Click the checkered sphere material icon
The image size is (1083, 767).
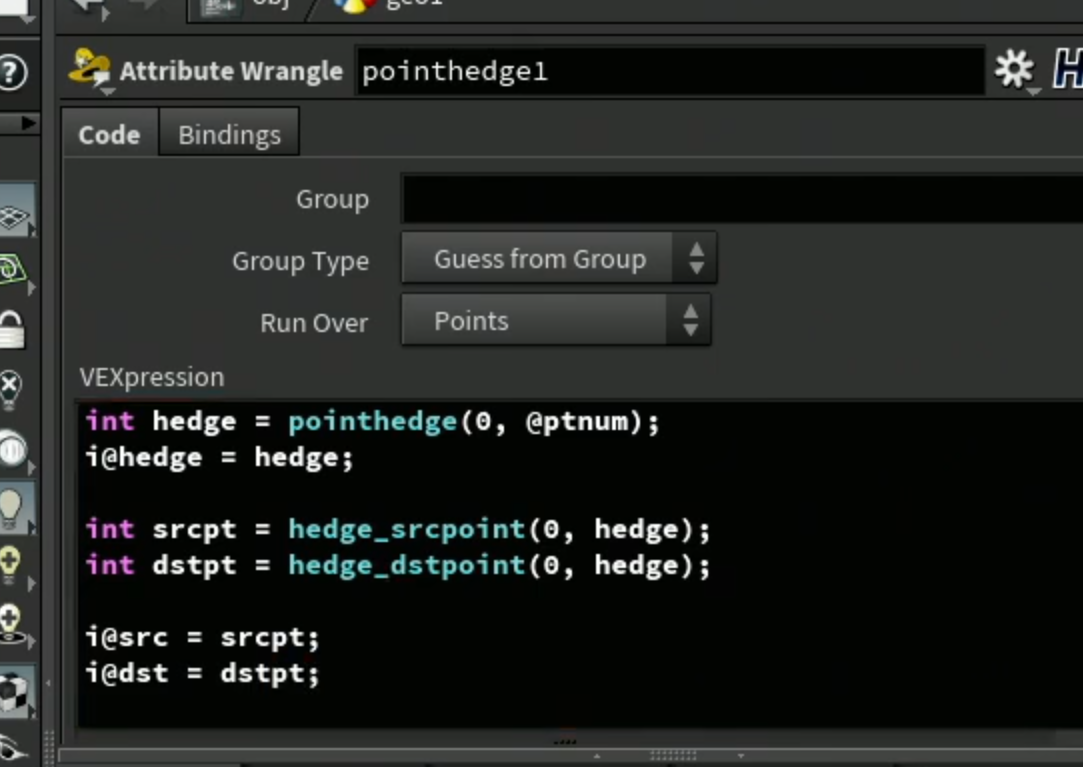coord(15,692)
